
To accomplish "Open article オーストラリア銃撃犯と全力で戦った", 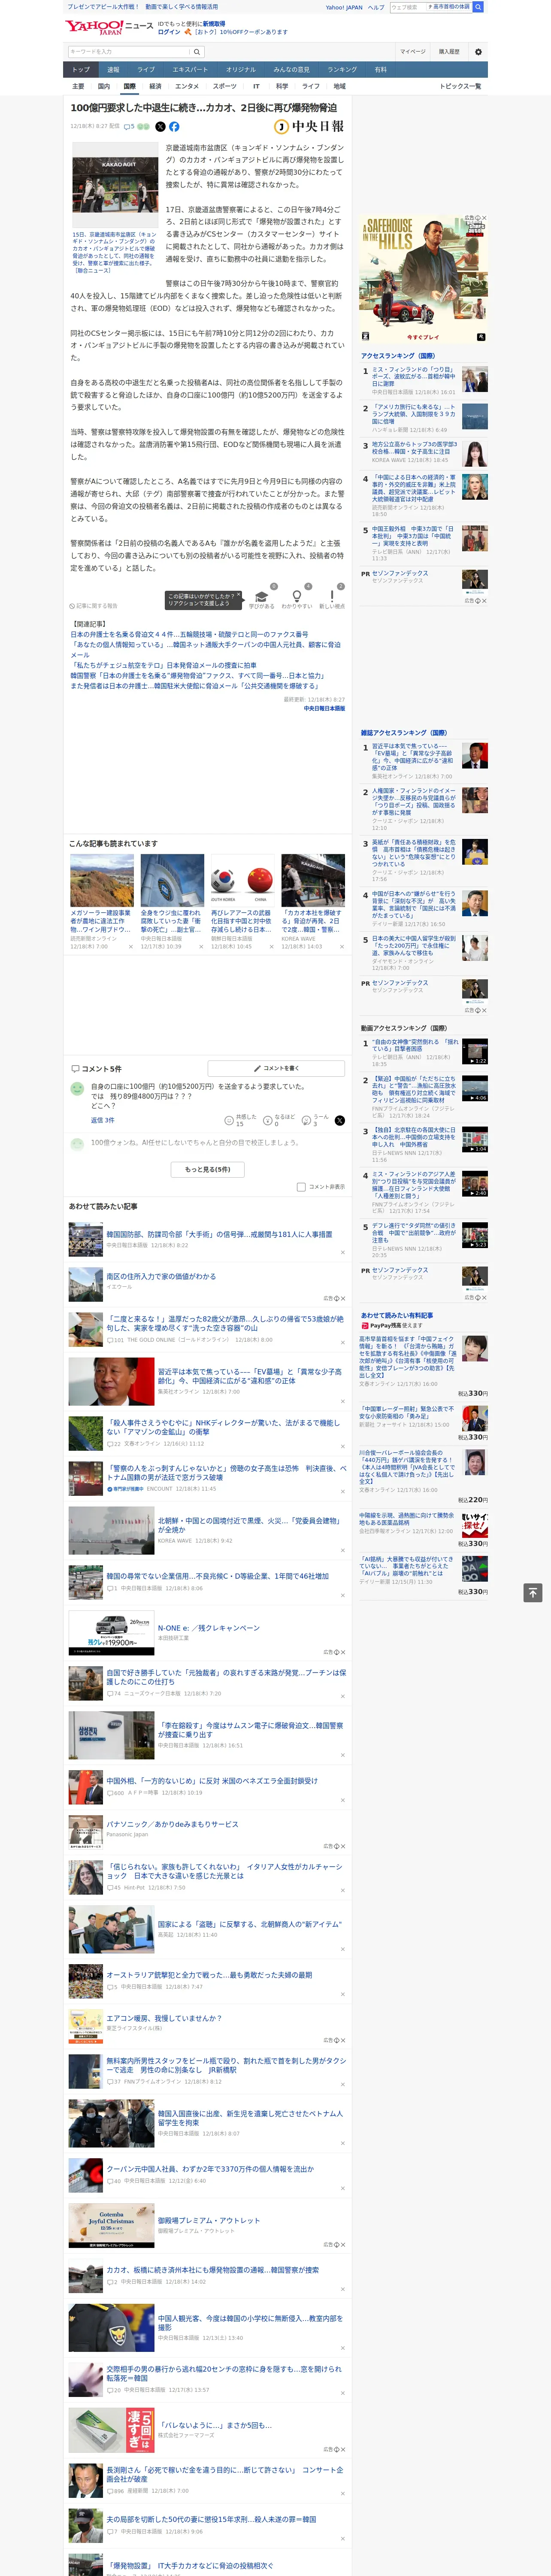I will [x=209, y=1975].
